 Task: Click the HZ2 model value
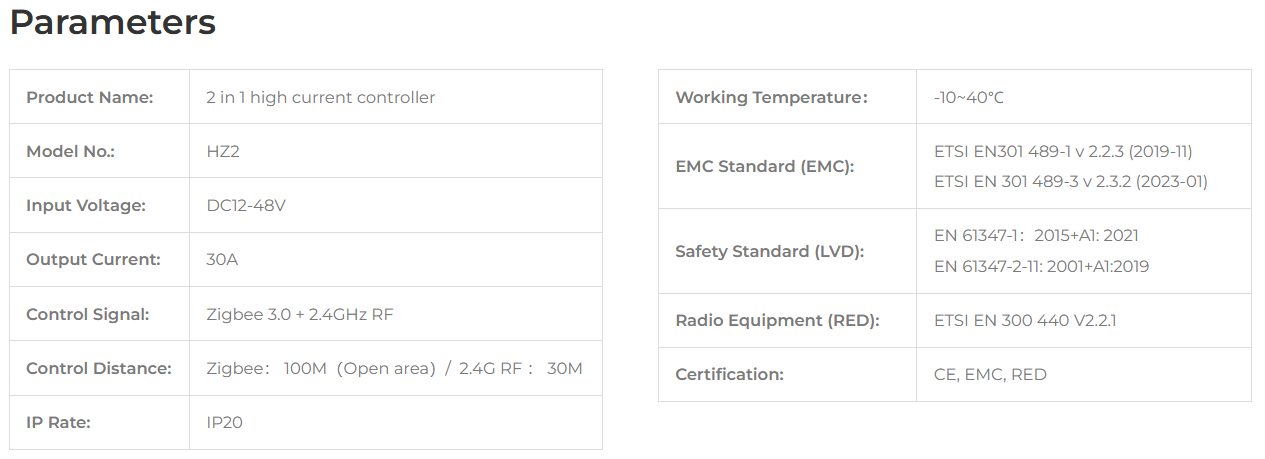tap(223, 151)
